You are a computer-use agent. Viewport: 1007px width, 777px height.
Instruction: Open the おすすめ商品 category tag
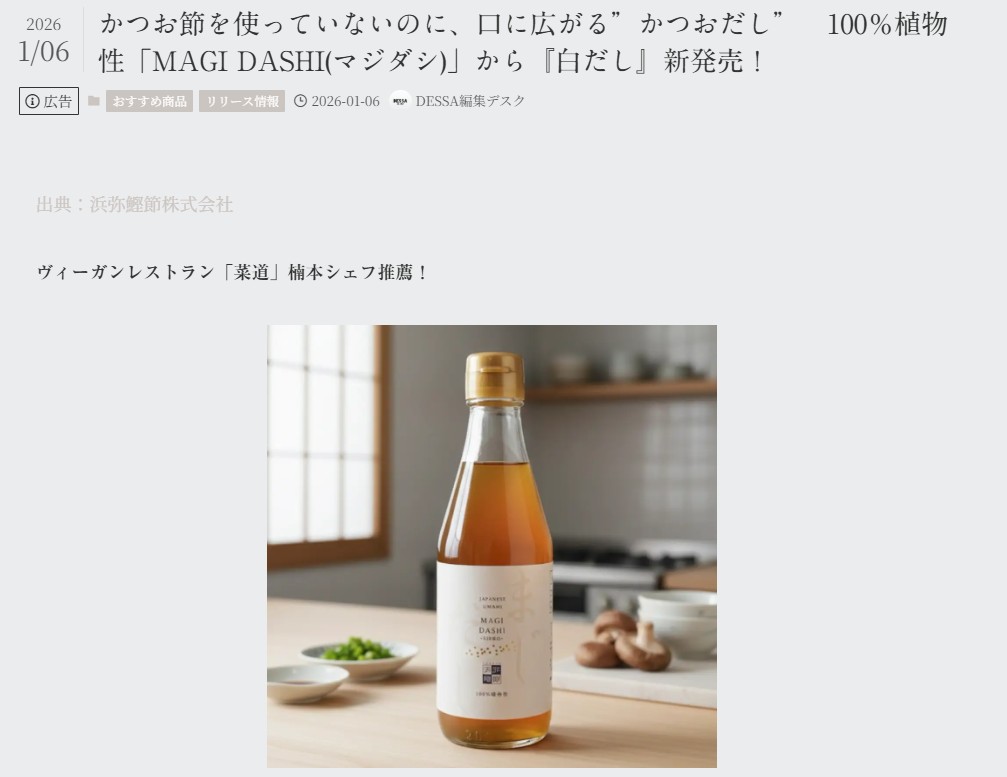pyautogui.click(x=149, y=101)
